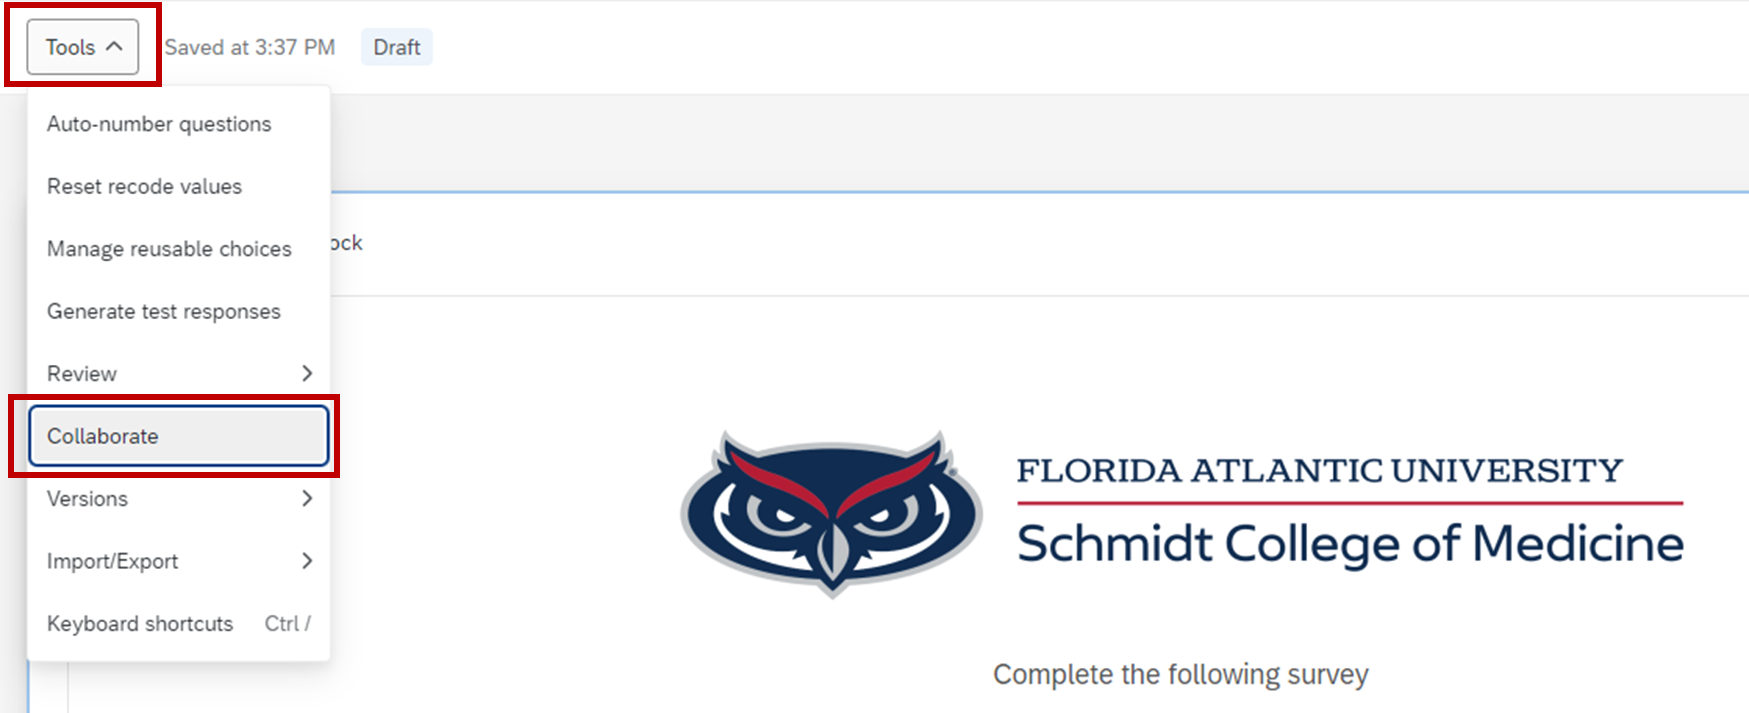Expand the Import/Export chevron arrow
Screen dimensions: 1749x713
[307, 561]
